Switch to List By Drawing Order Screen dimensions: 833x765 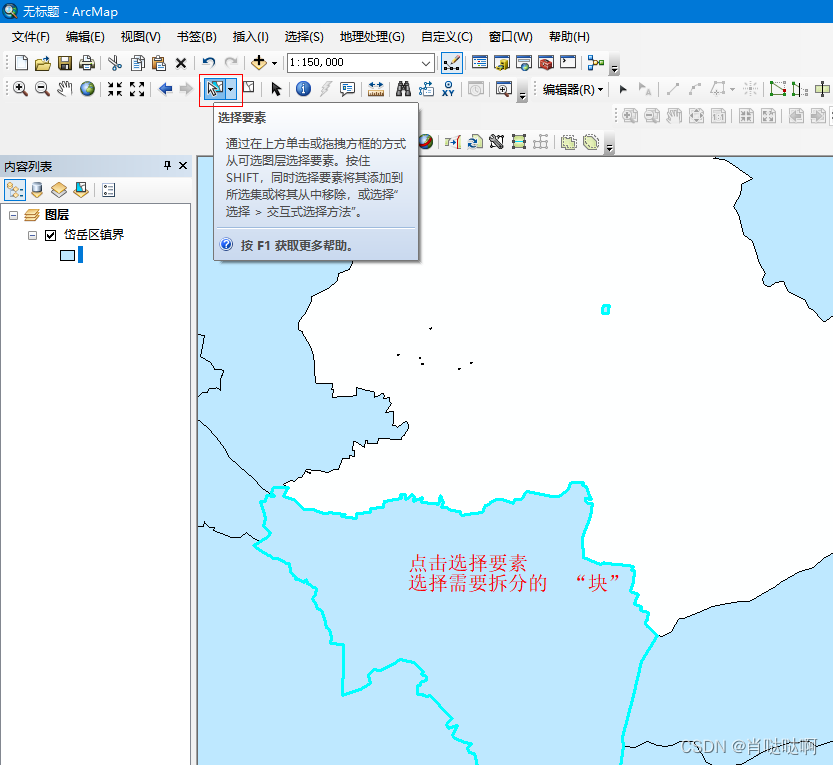[15, 190]
